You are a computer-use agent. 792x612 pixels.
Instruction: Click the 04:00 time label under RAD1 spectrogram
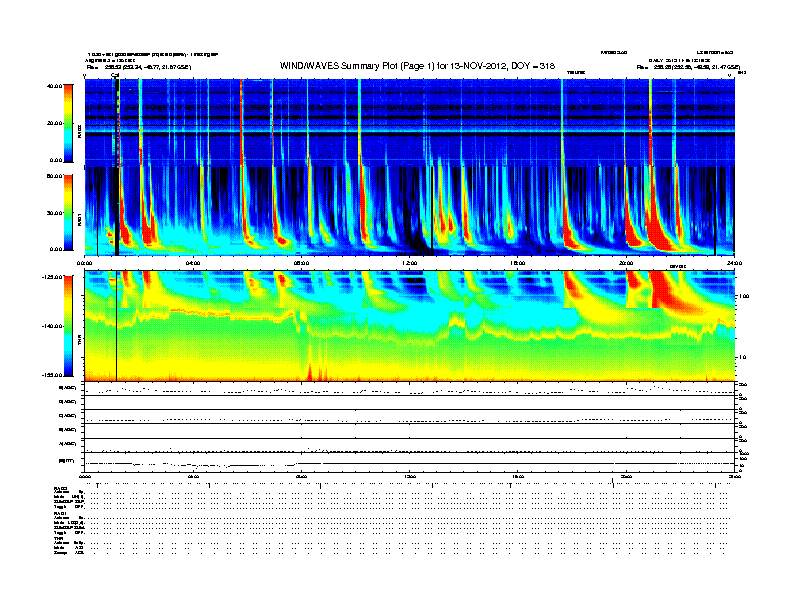click(193, 263)
